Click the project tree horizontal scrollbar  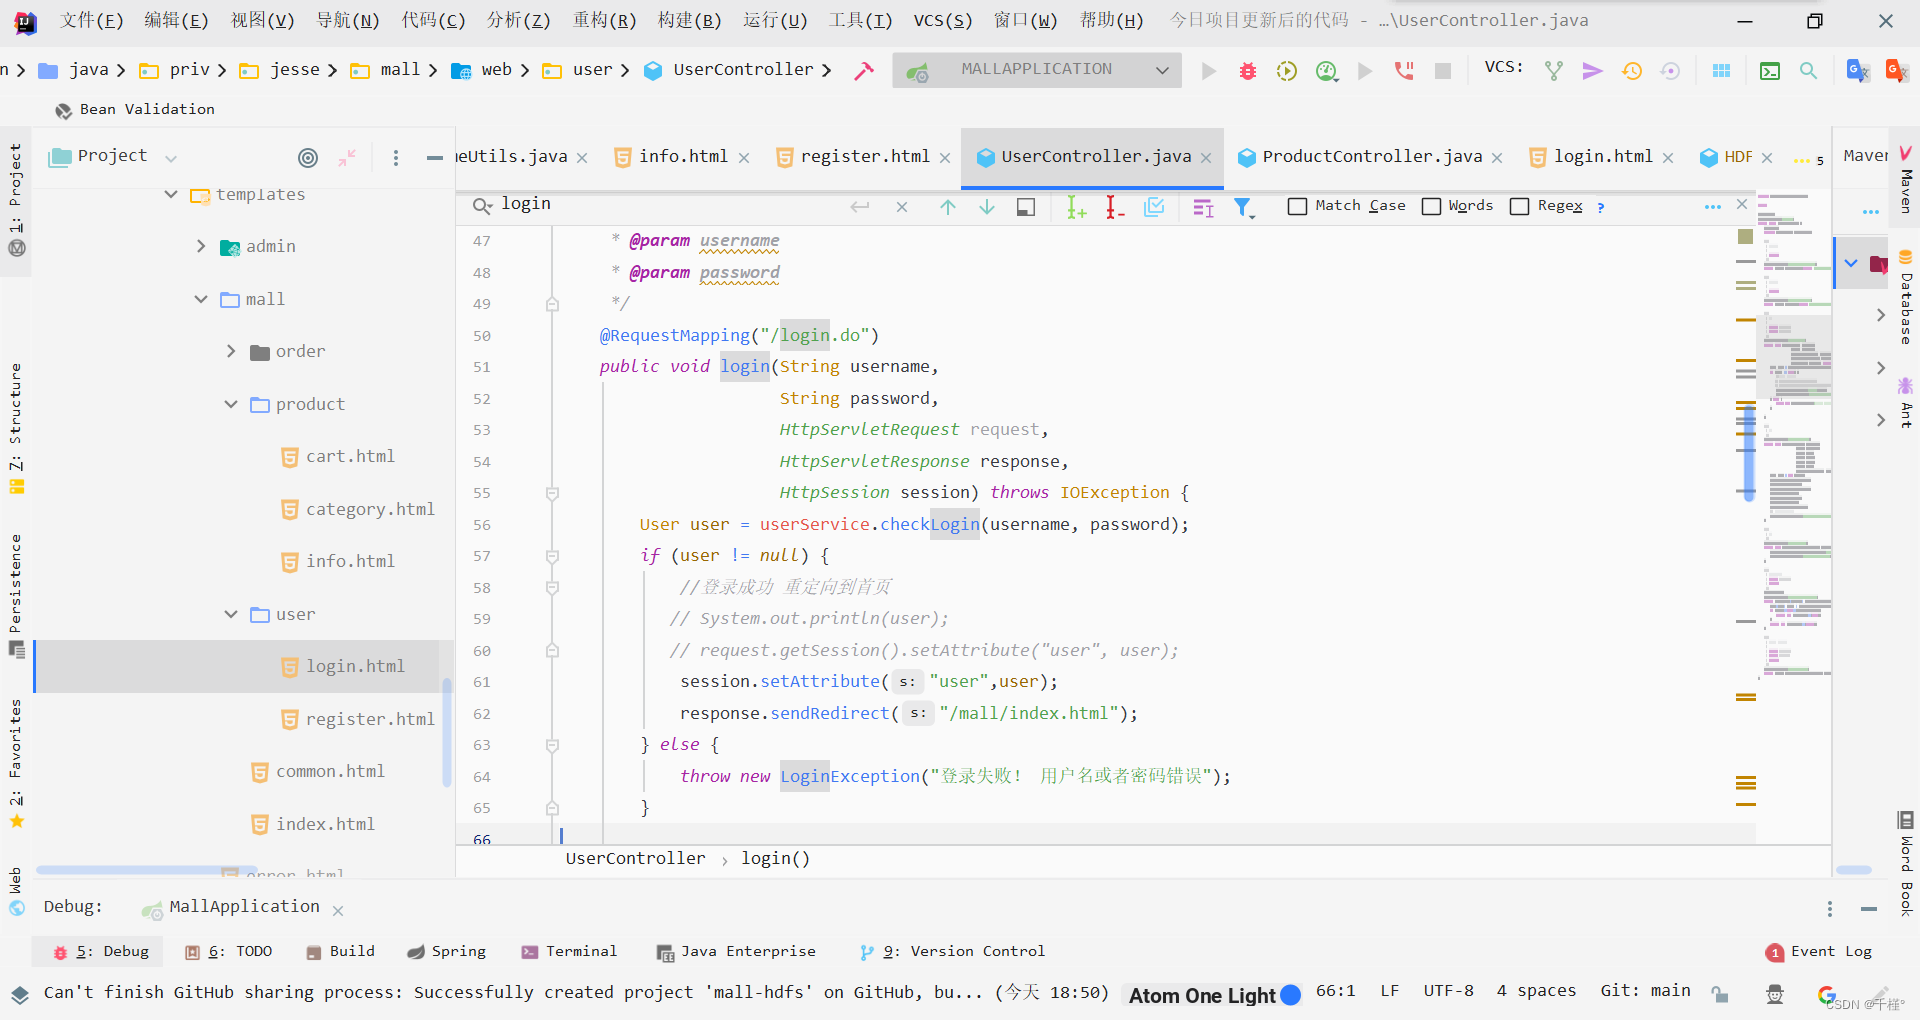145,870
